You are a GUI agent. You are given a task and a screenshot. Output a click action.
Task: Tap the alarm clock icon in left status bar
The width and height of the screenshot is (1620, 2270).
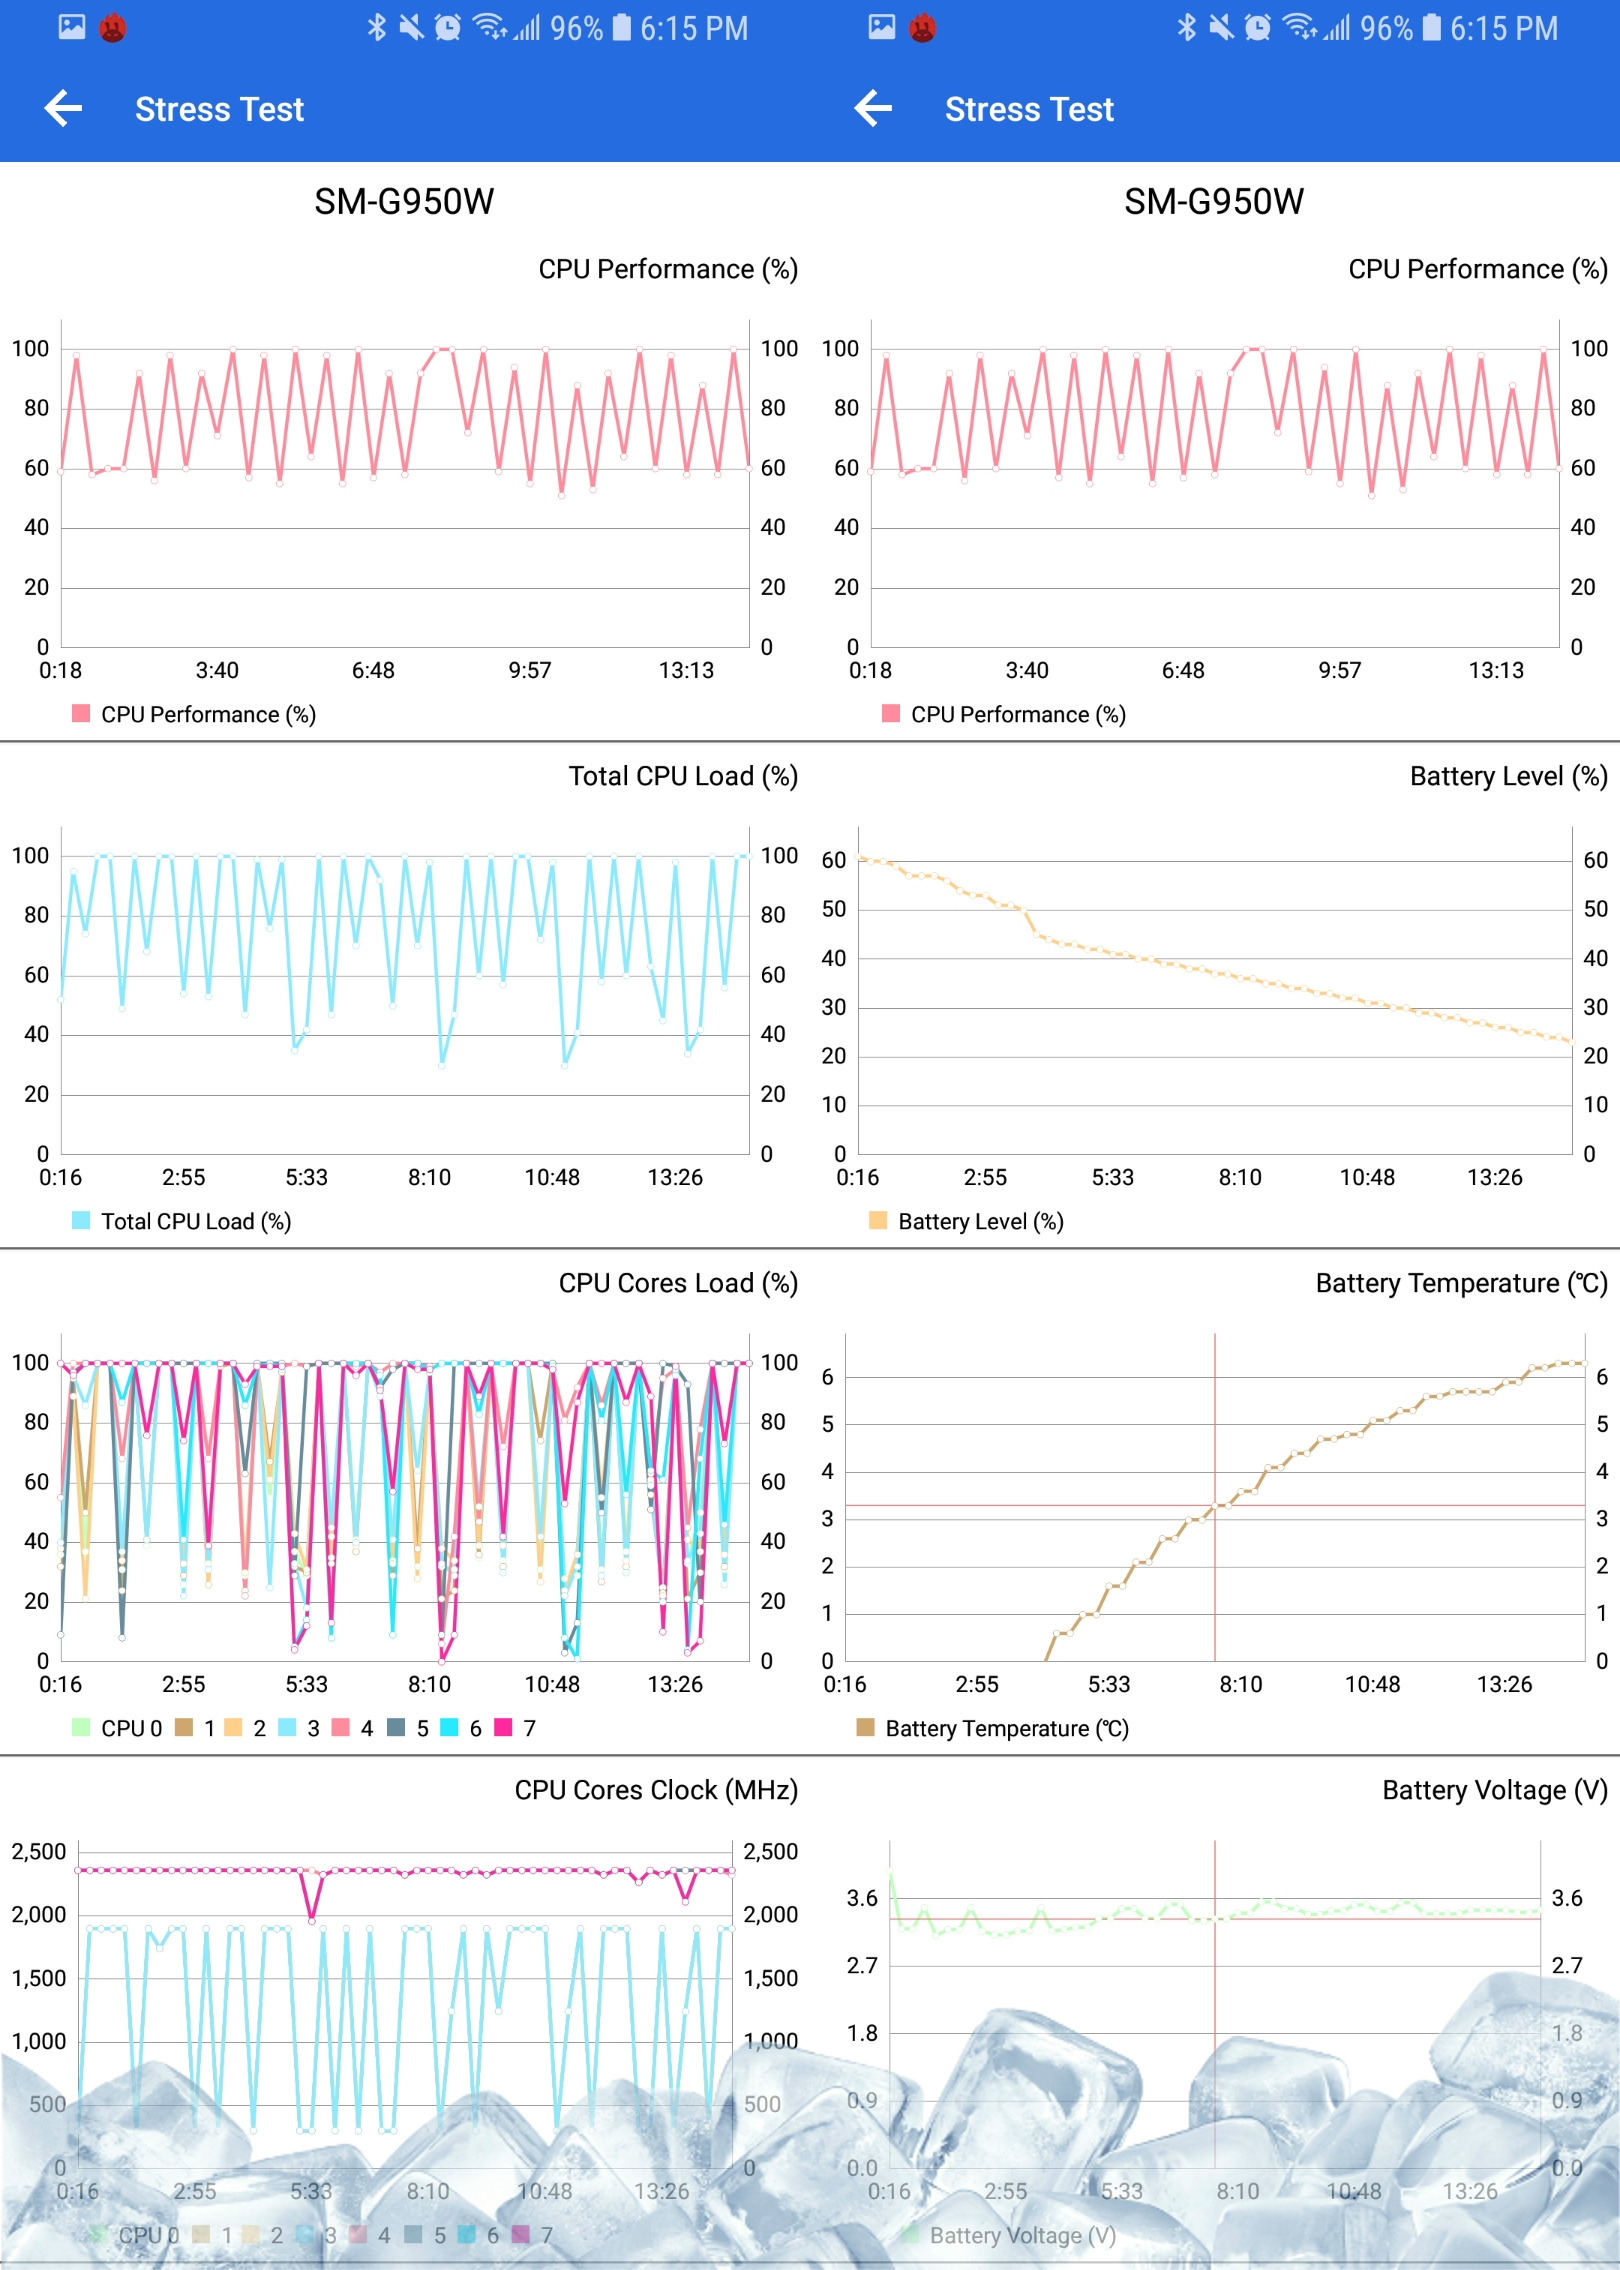click(x=448, y=27)
